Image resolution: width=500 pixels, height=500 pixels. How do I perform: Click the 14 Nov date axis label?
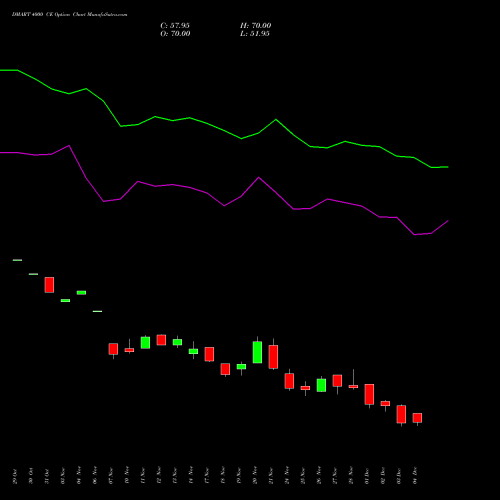pyautogui.click(x=191, y=476)
